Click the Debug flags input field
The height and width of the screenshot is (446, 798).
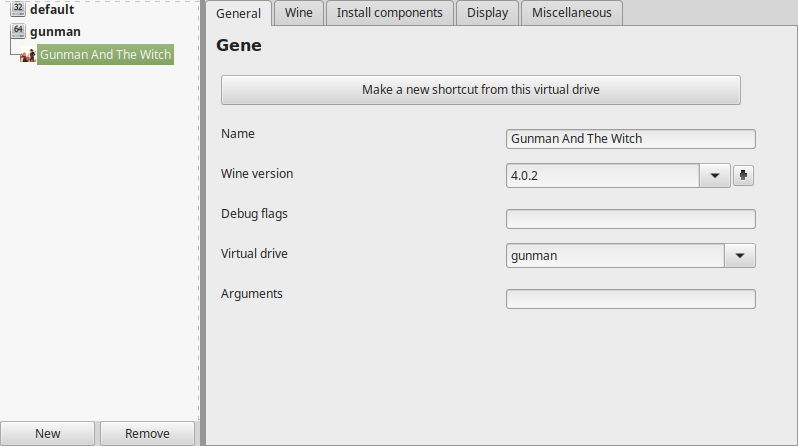coord(631,219)
